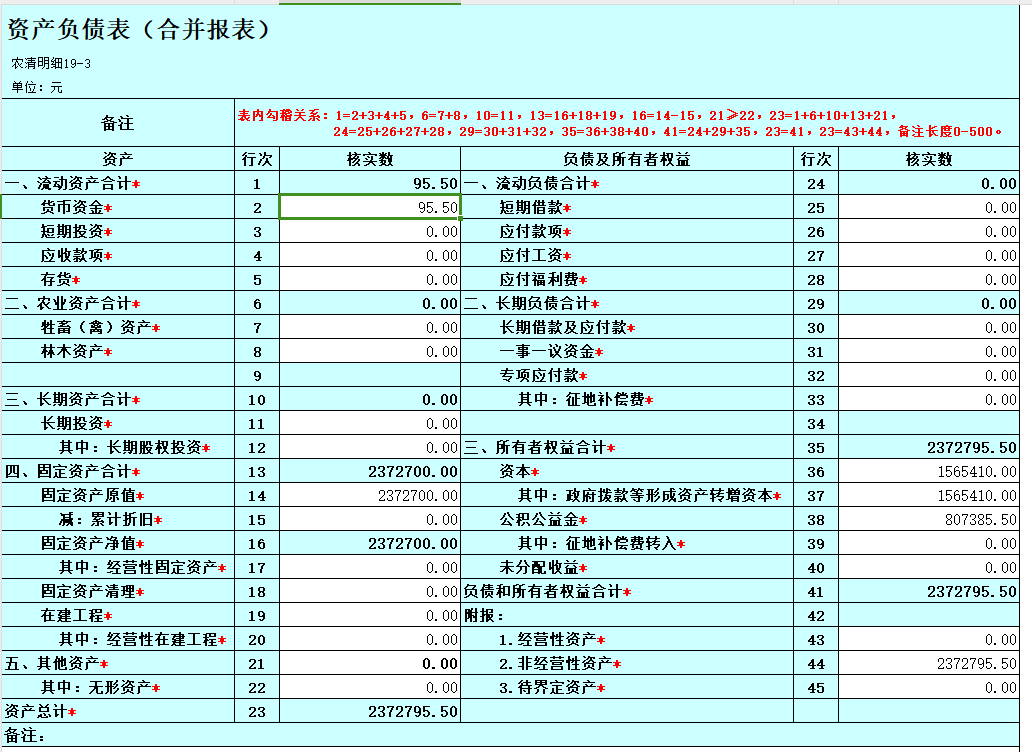
Task: Click the right 核实数 column header
Action: click(x=929, y=159)
